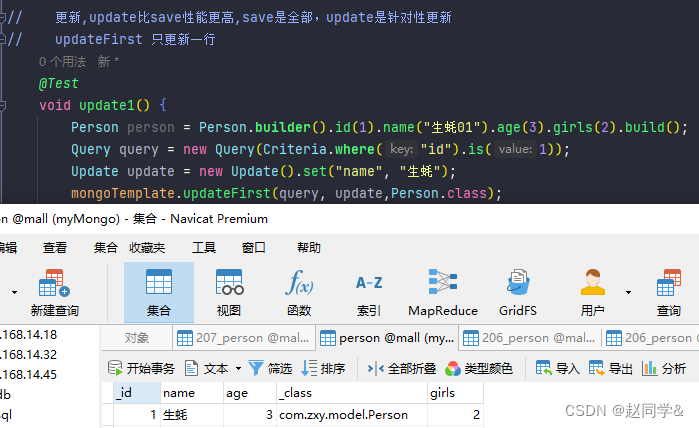699x428 pixels.
Task: Open the Function (函数) toolbar icon
Action: click(299, 292)
